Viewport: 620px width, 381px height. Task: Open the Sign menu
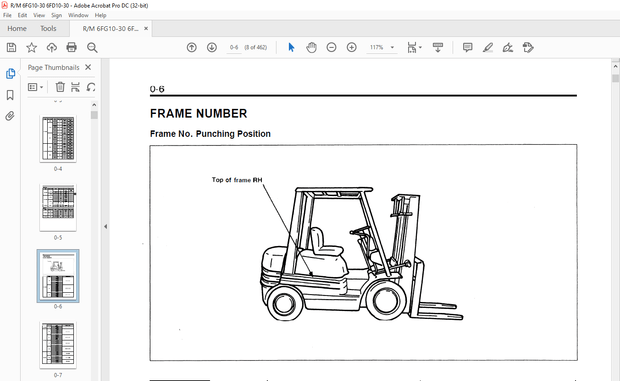57,15
